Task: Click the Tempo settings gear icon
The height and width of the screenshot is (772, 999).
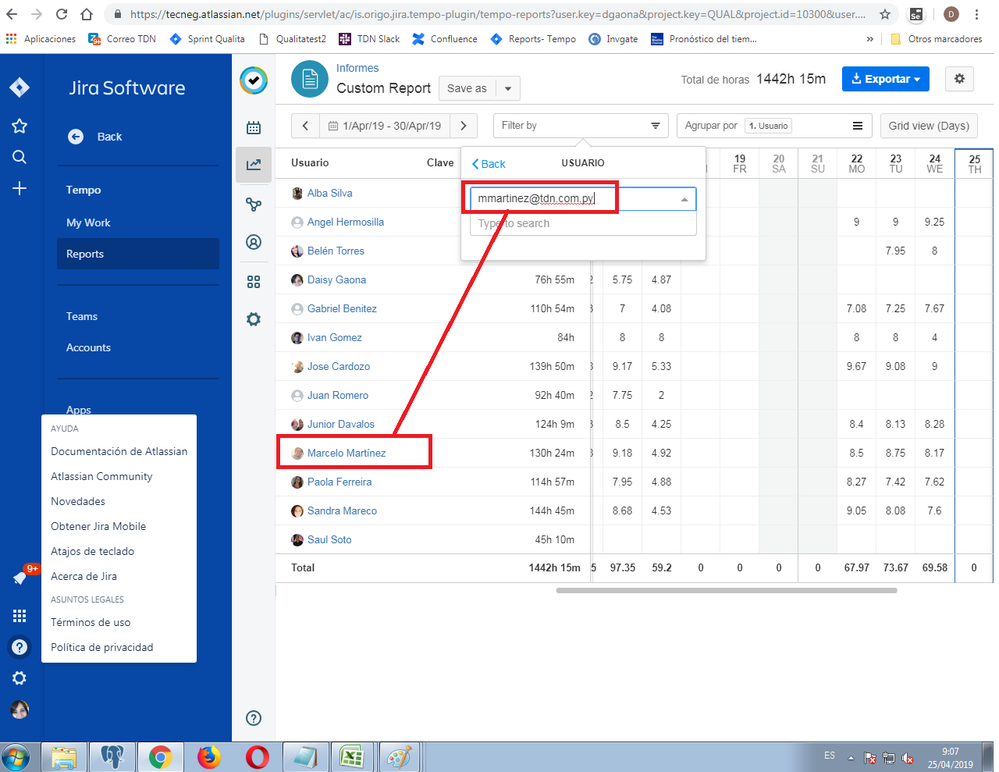Action: pos(254,319)
